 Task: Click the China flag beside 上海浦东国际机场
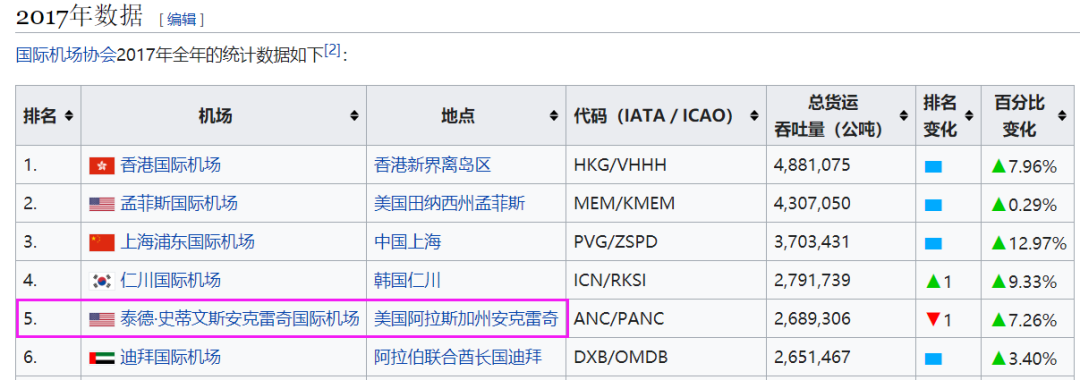coord(102,243)
